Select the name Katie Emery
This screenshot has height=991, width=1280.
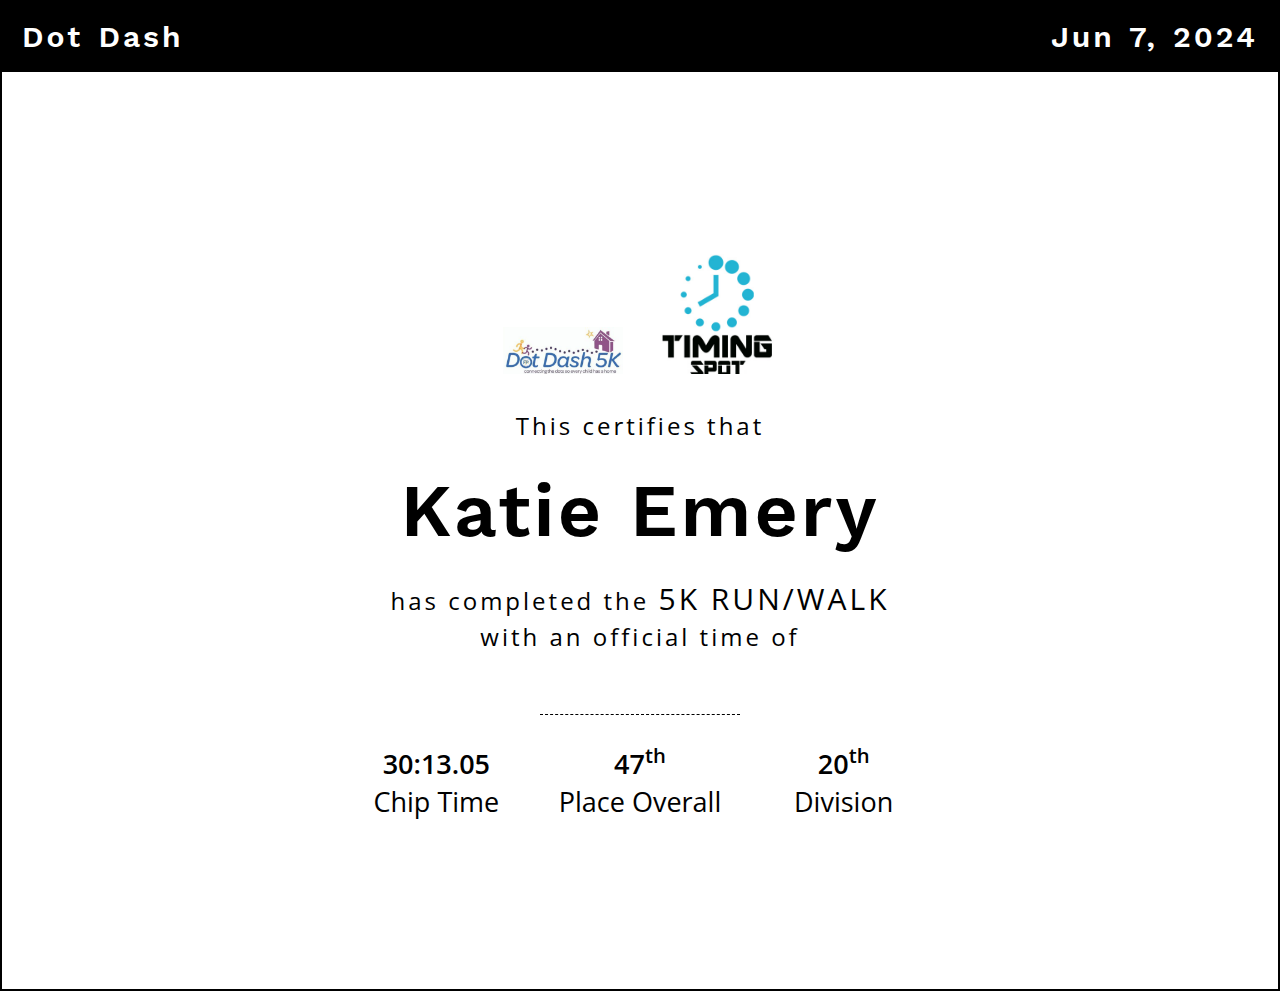[639, 512]
